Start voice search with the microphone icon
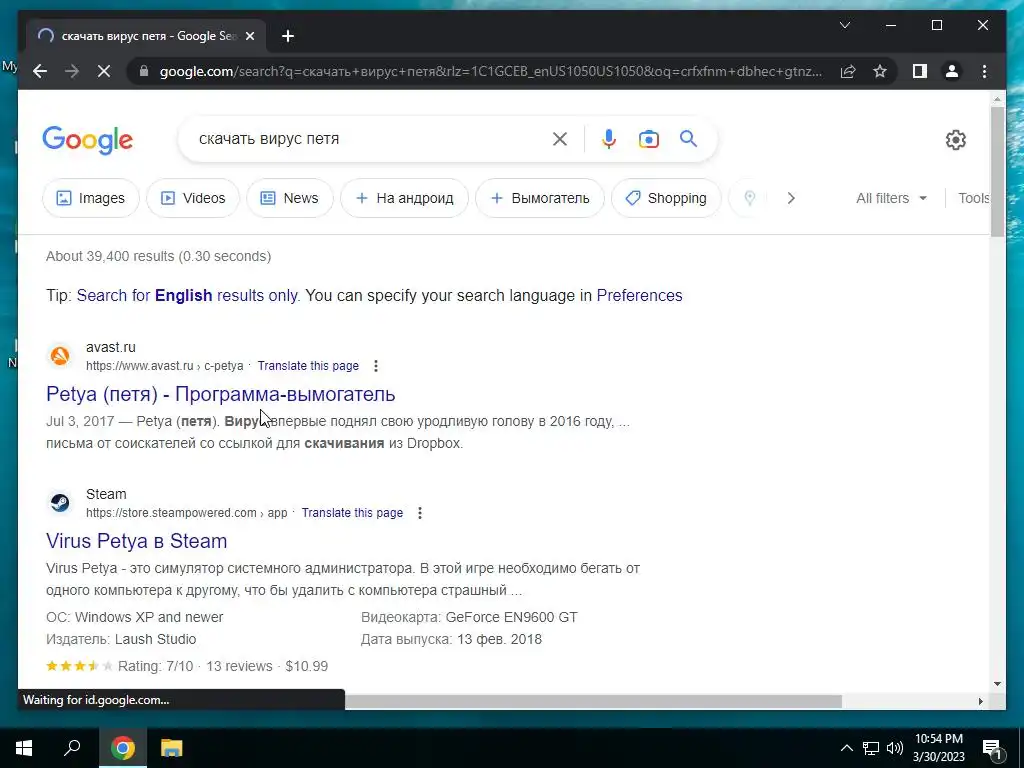Screen dimensions: 1024x768 tap(609, 139)
